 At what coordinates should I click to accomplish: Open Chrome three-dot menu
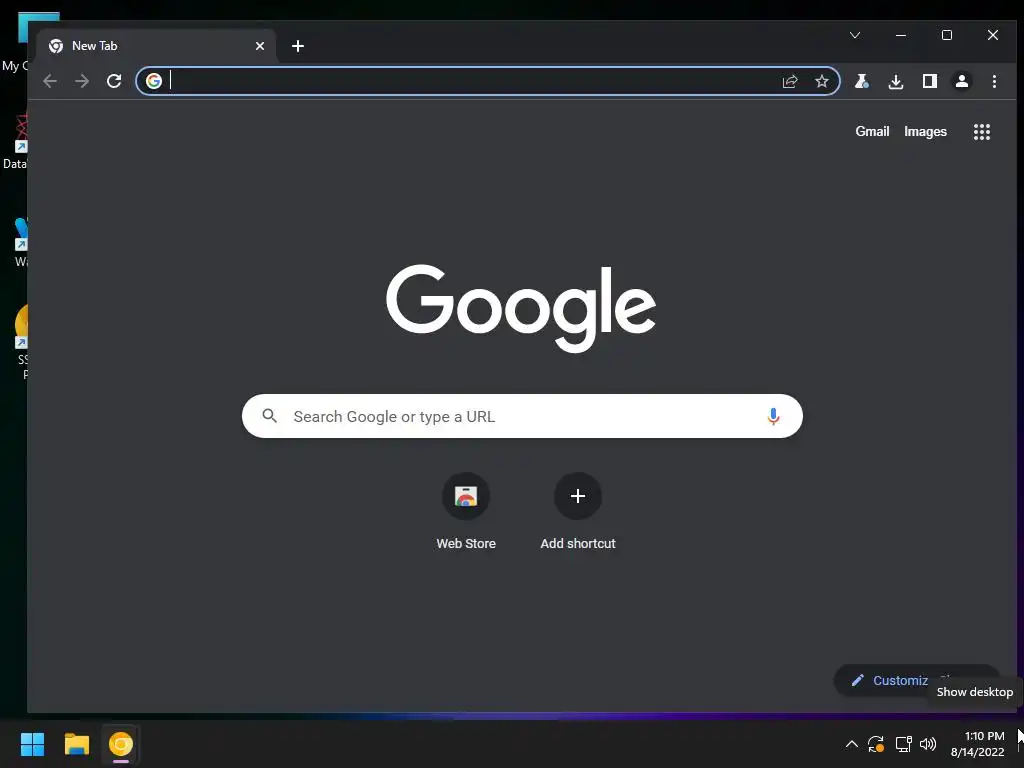(994, 81)
